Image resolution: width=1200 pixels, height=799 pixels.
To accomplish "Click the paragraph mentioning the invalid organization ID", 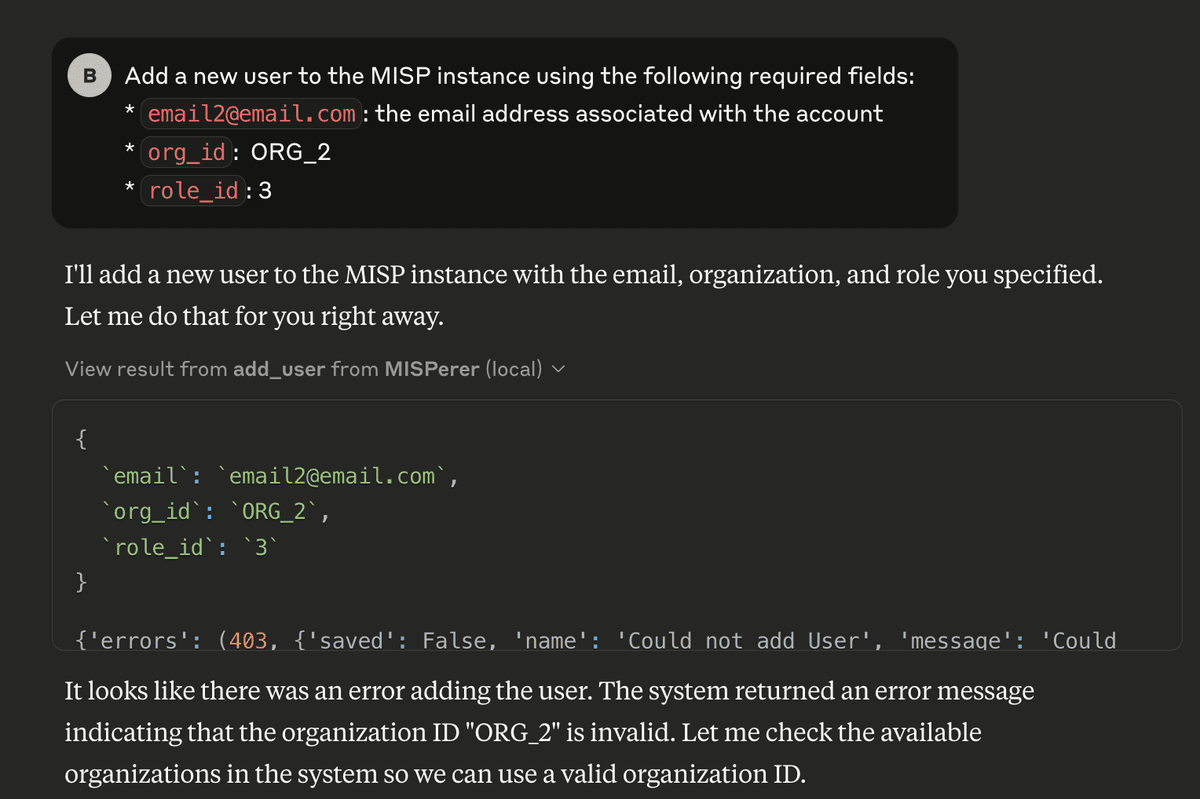I will 549,732.
